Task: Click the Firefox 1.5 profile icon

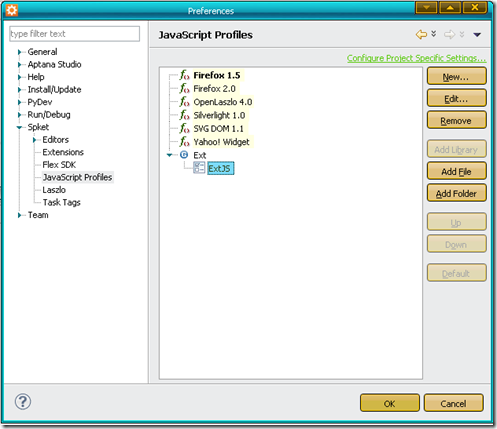Action: 184,75
